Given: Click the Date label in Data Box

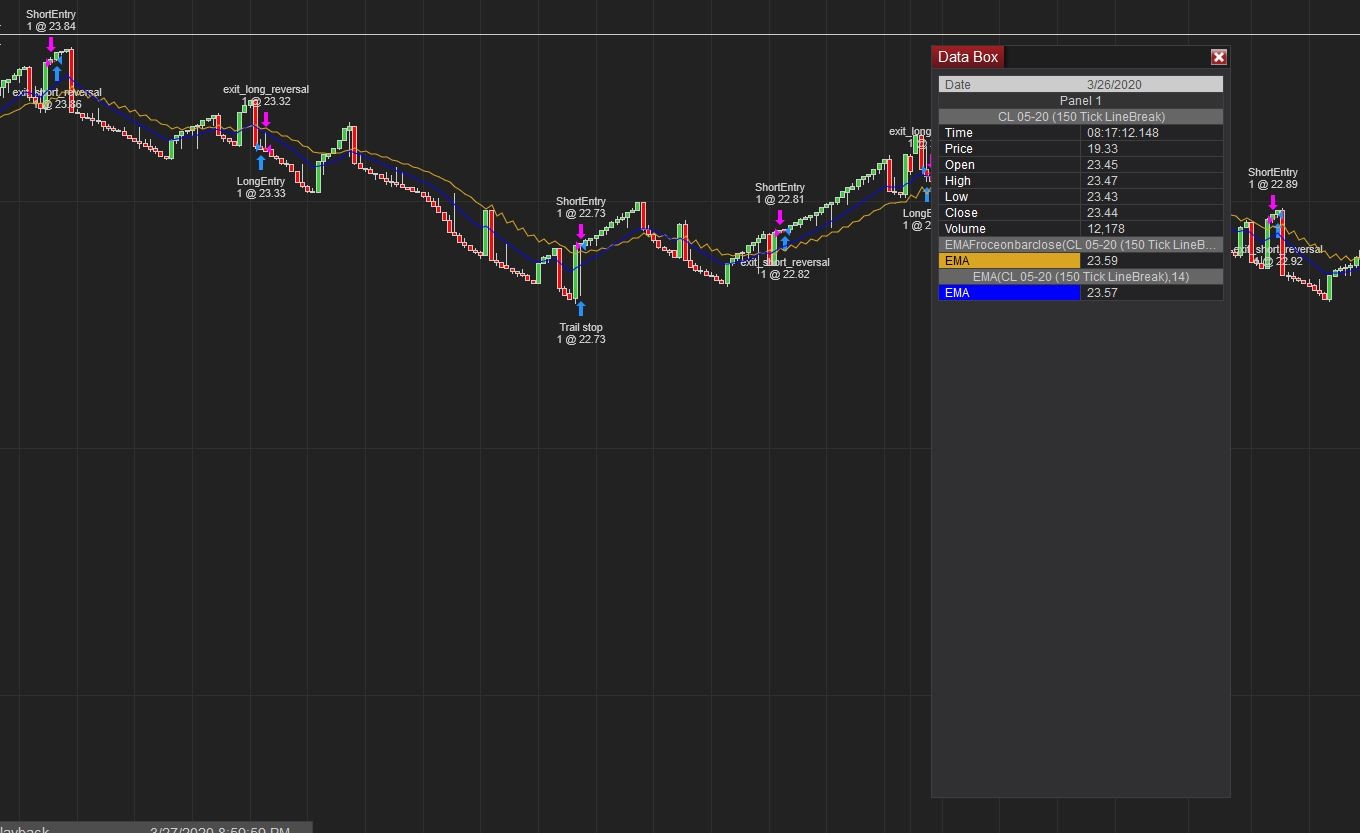Looking at the screenshot, I should tap(958, 85).
